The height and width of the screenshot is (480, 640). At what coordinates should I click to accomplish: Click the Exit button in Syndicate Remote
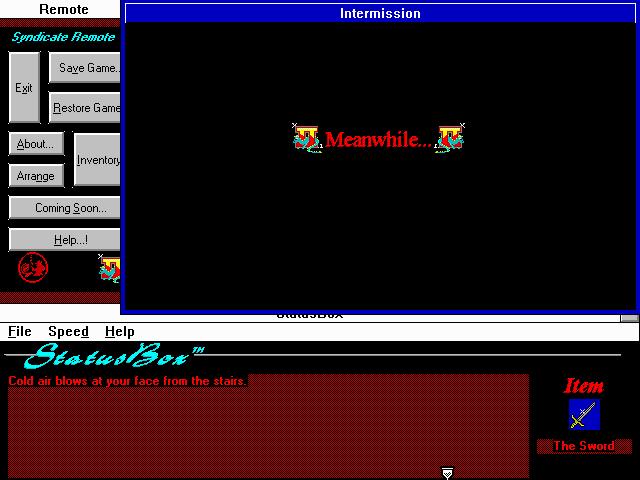point(24,87)
